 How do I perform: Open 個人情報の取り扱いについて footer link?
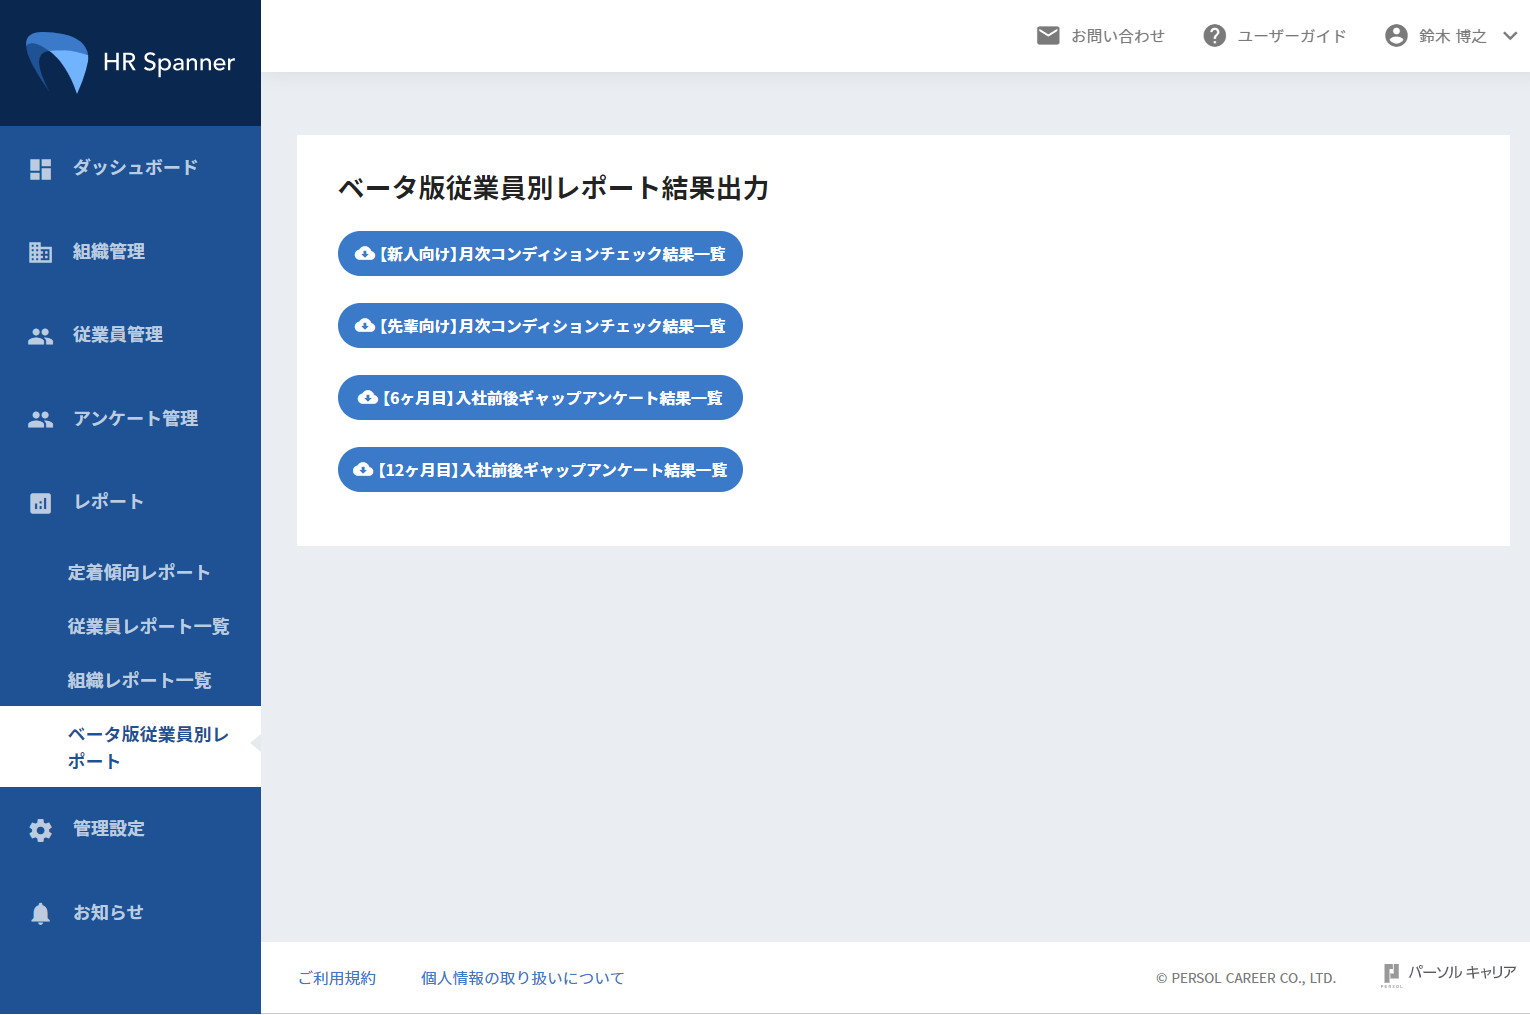click(x=522, y=978)
